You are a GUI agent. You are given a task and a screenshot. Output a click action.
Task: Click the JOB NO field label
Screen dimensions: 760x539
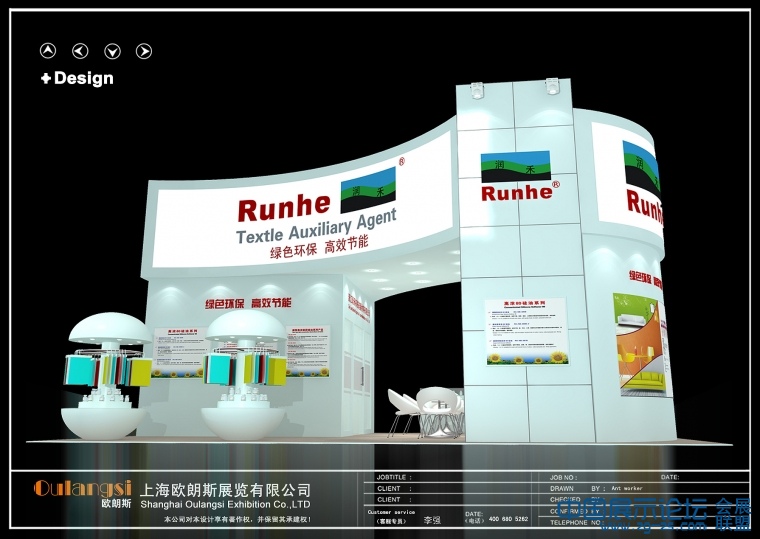[x=563, y=477]
